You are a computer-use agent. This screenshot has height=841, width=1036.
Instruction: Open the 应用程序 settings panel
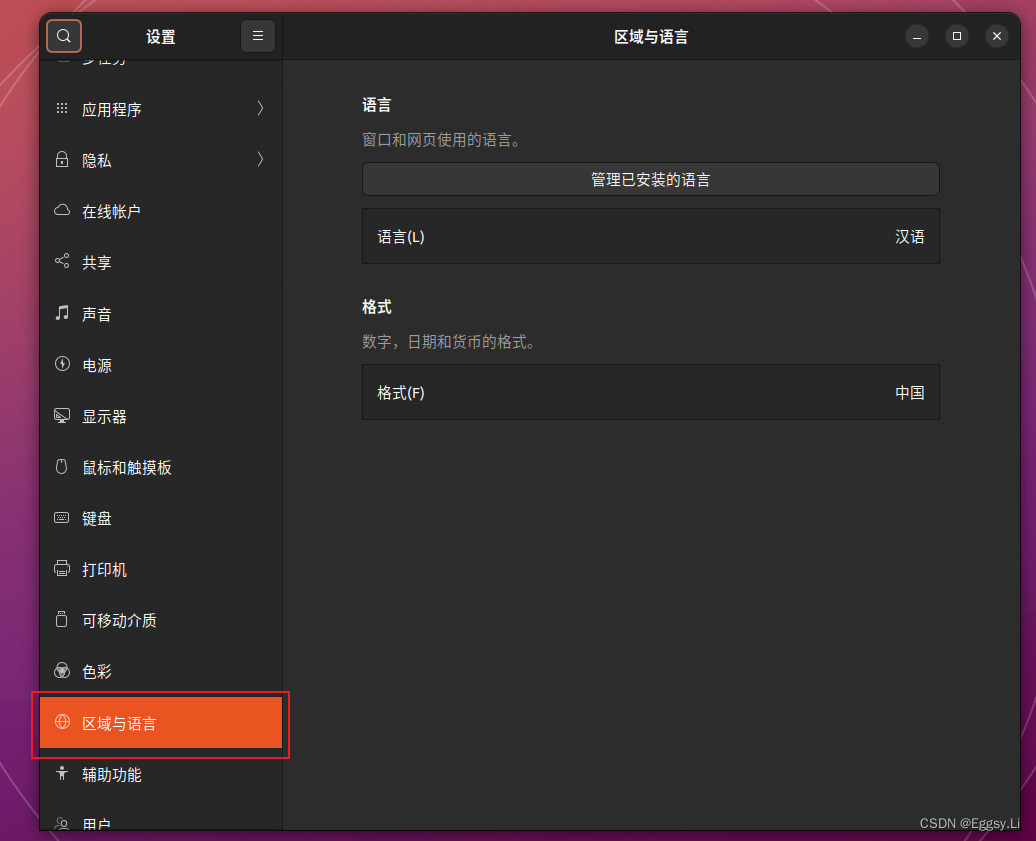pyautogui.click(x=161, y=109)
